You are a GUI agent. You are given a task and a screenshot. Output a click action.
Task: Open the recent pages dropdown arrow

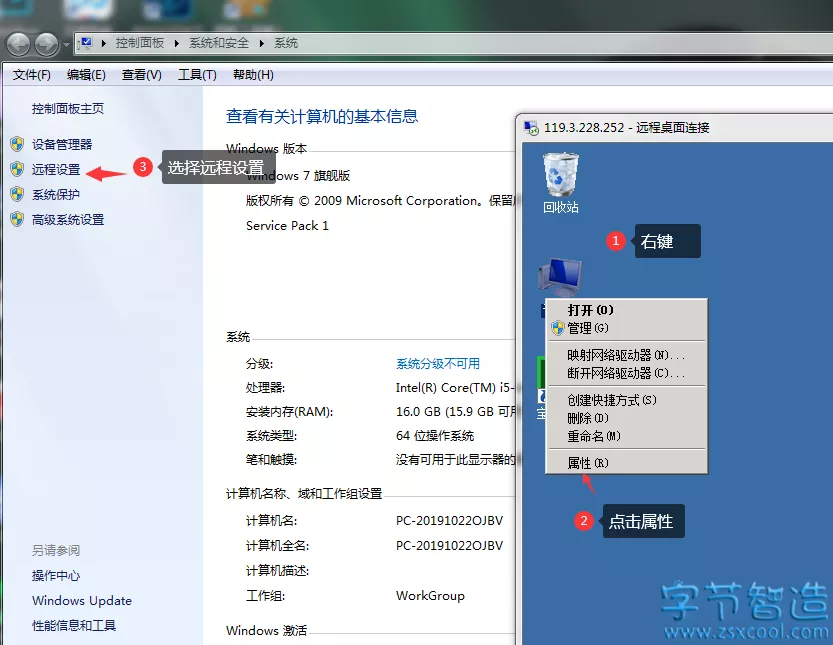(66, 45)
